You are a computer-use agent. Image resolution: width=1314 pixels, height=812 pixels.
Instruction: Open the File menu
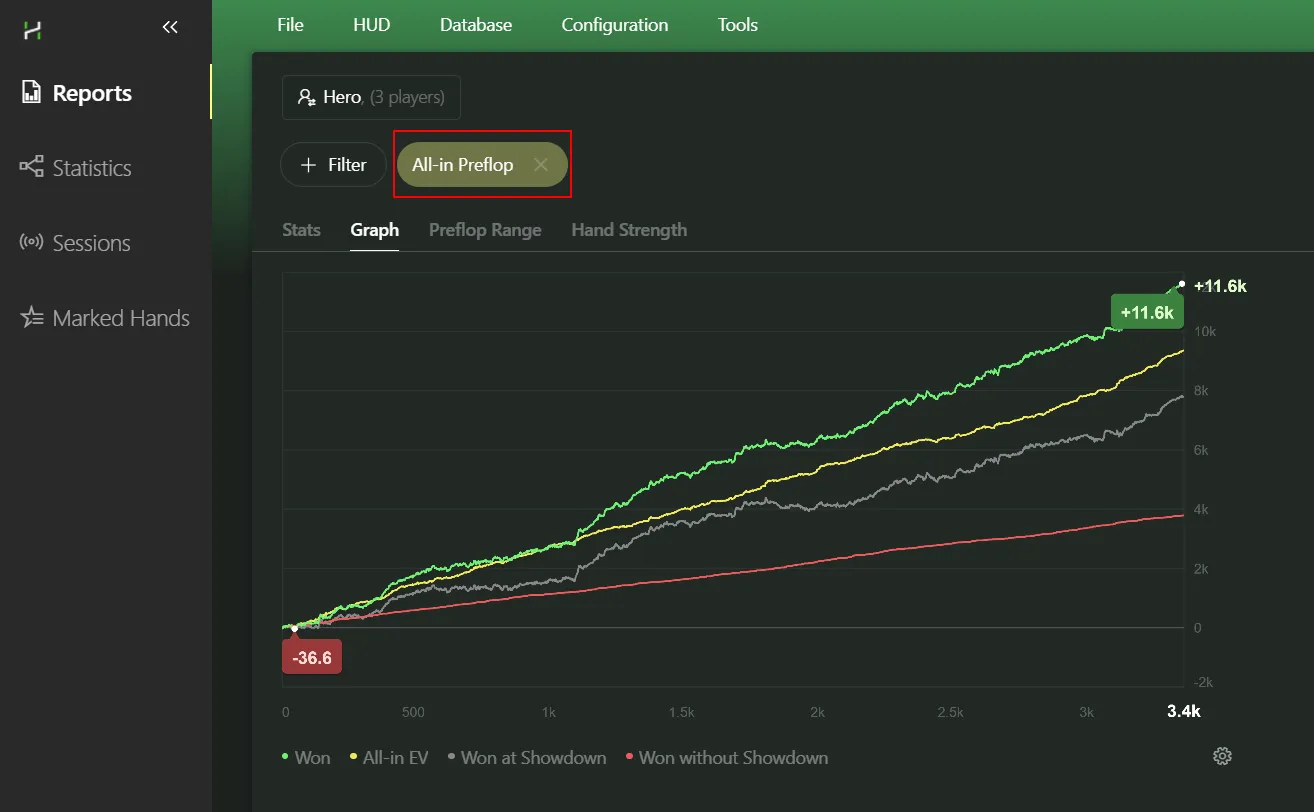click(290, 25)
